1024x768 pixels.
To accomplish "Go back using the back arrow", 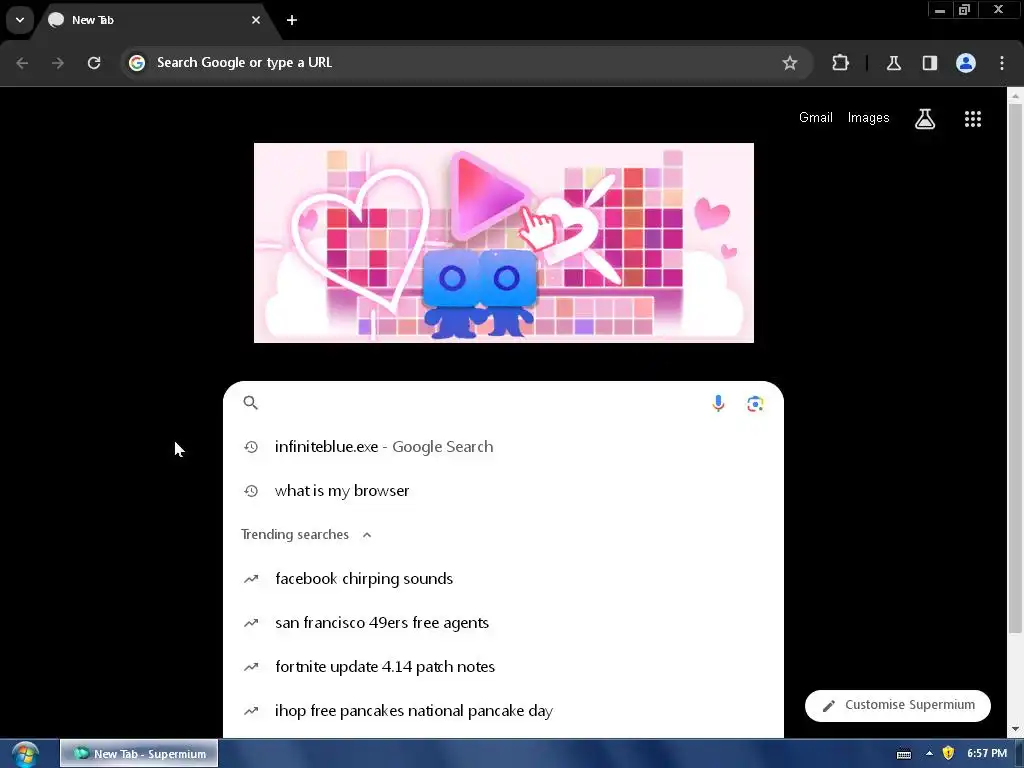I will click(x=22, y=63).
